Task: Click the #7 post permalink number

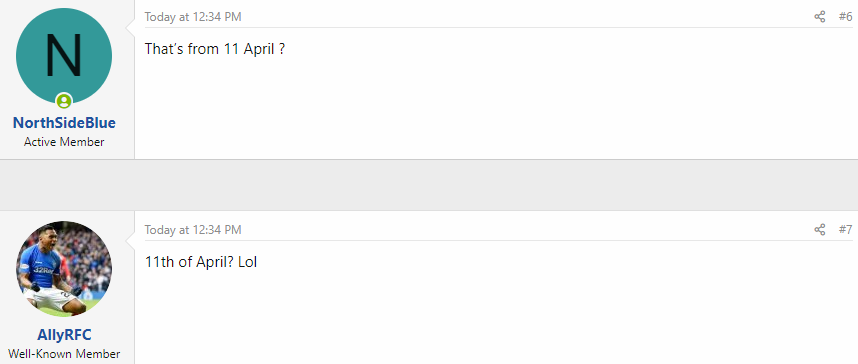Action: [845, 230]
